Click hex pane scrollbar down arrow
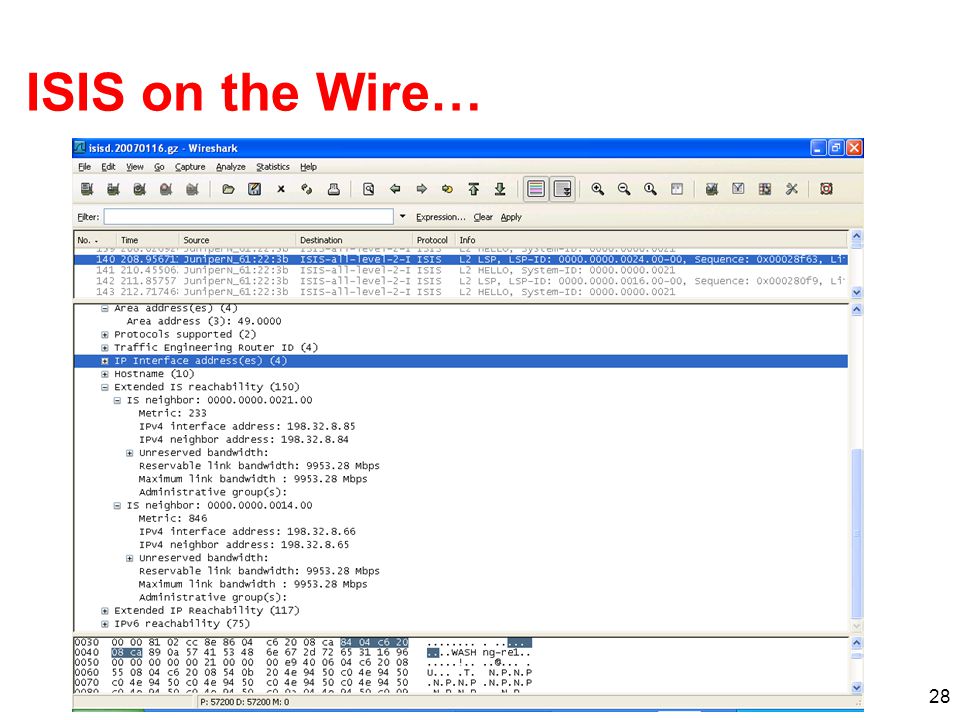 [x=857, y=688]
